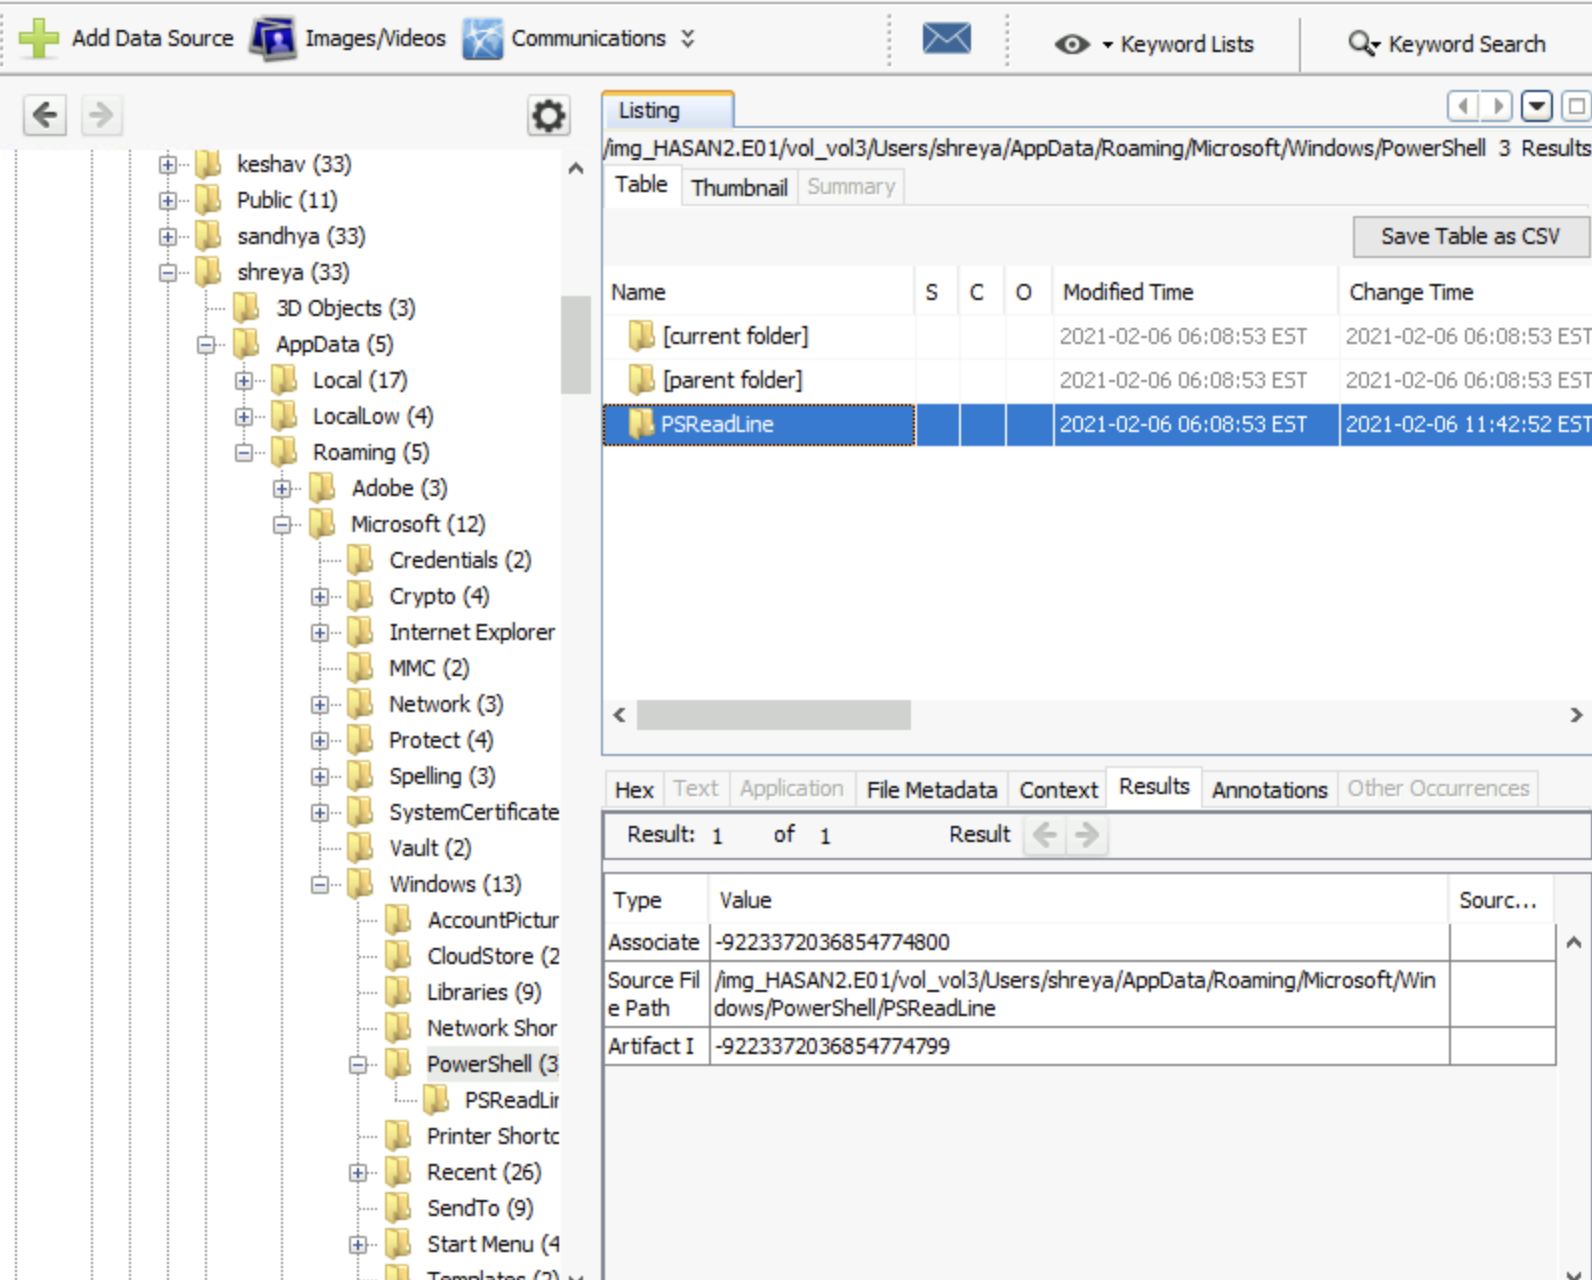The image size is (1592, 1280).
Task: Expand the toolbar overflow chevron
Action: pos(688,38)
